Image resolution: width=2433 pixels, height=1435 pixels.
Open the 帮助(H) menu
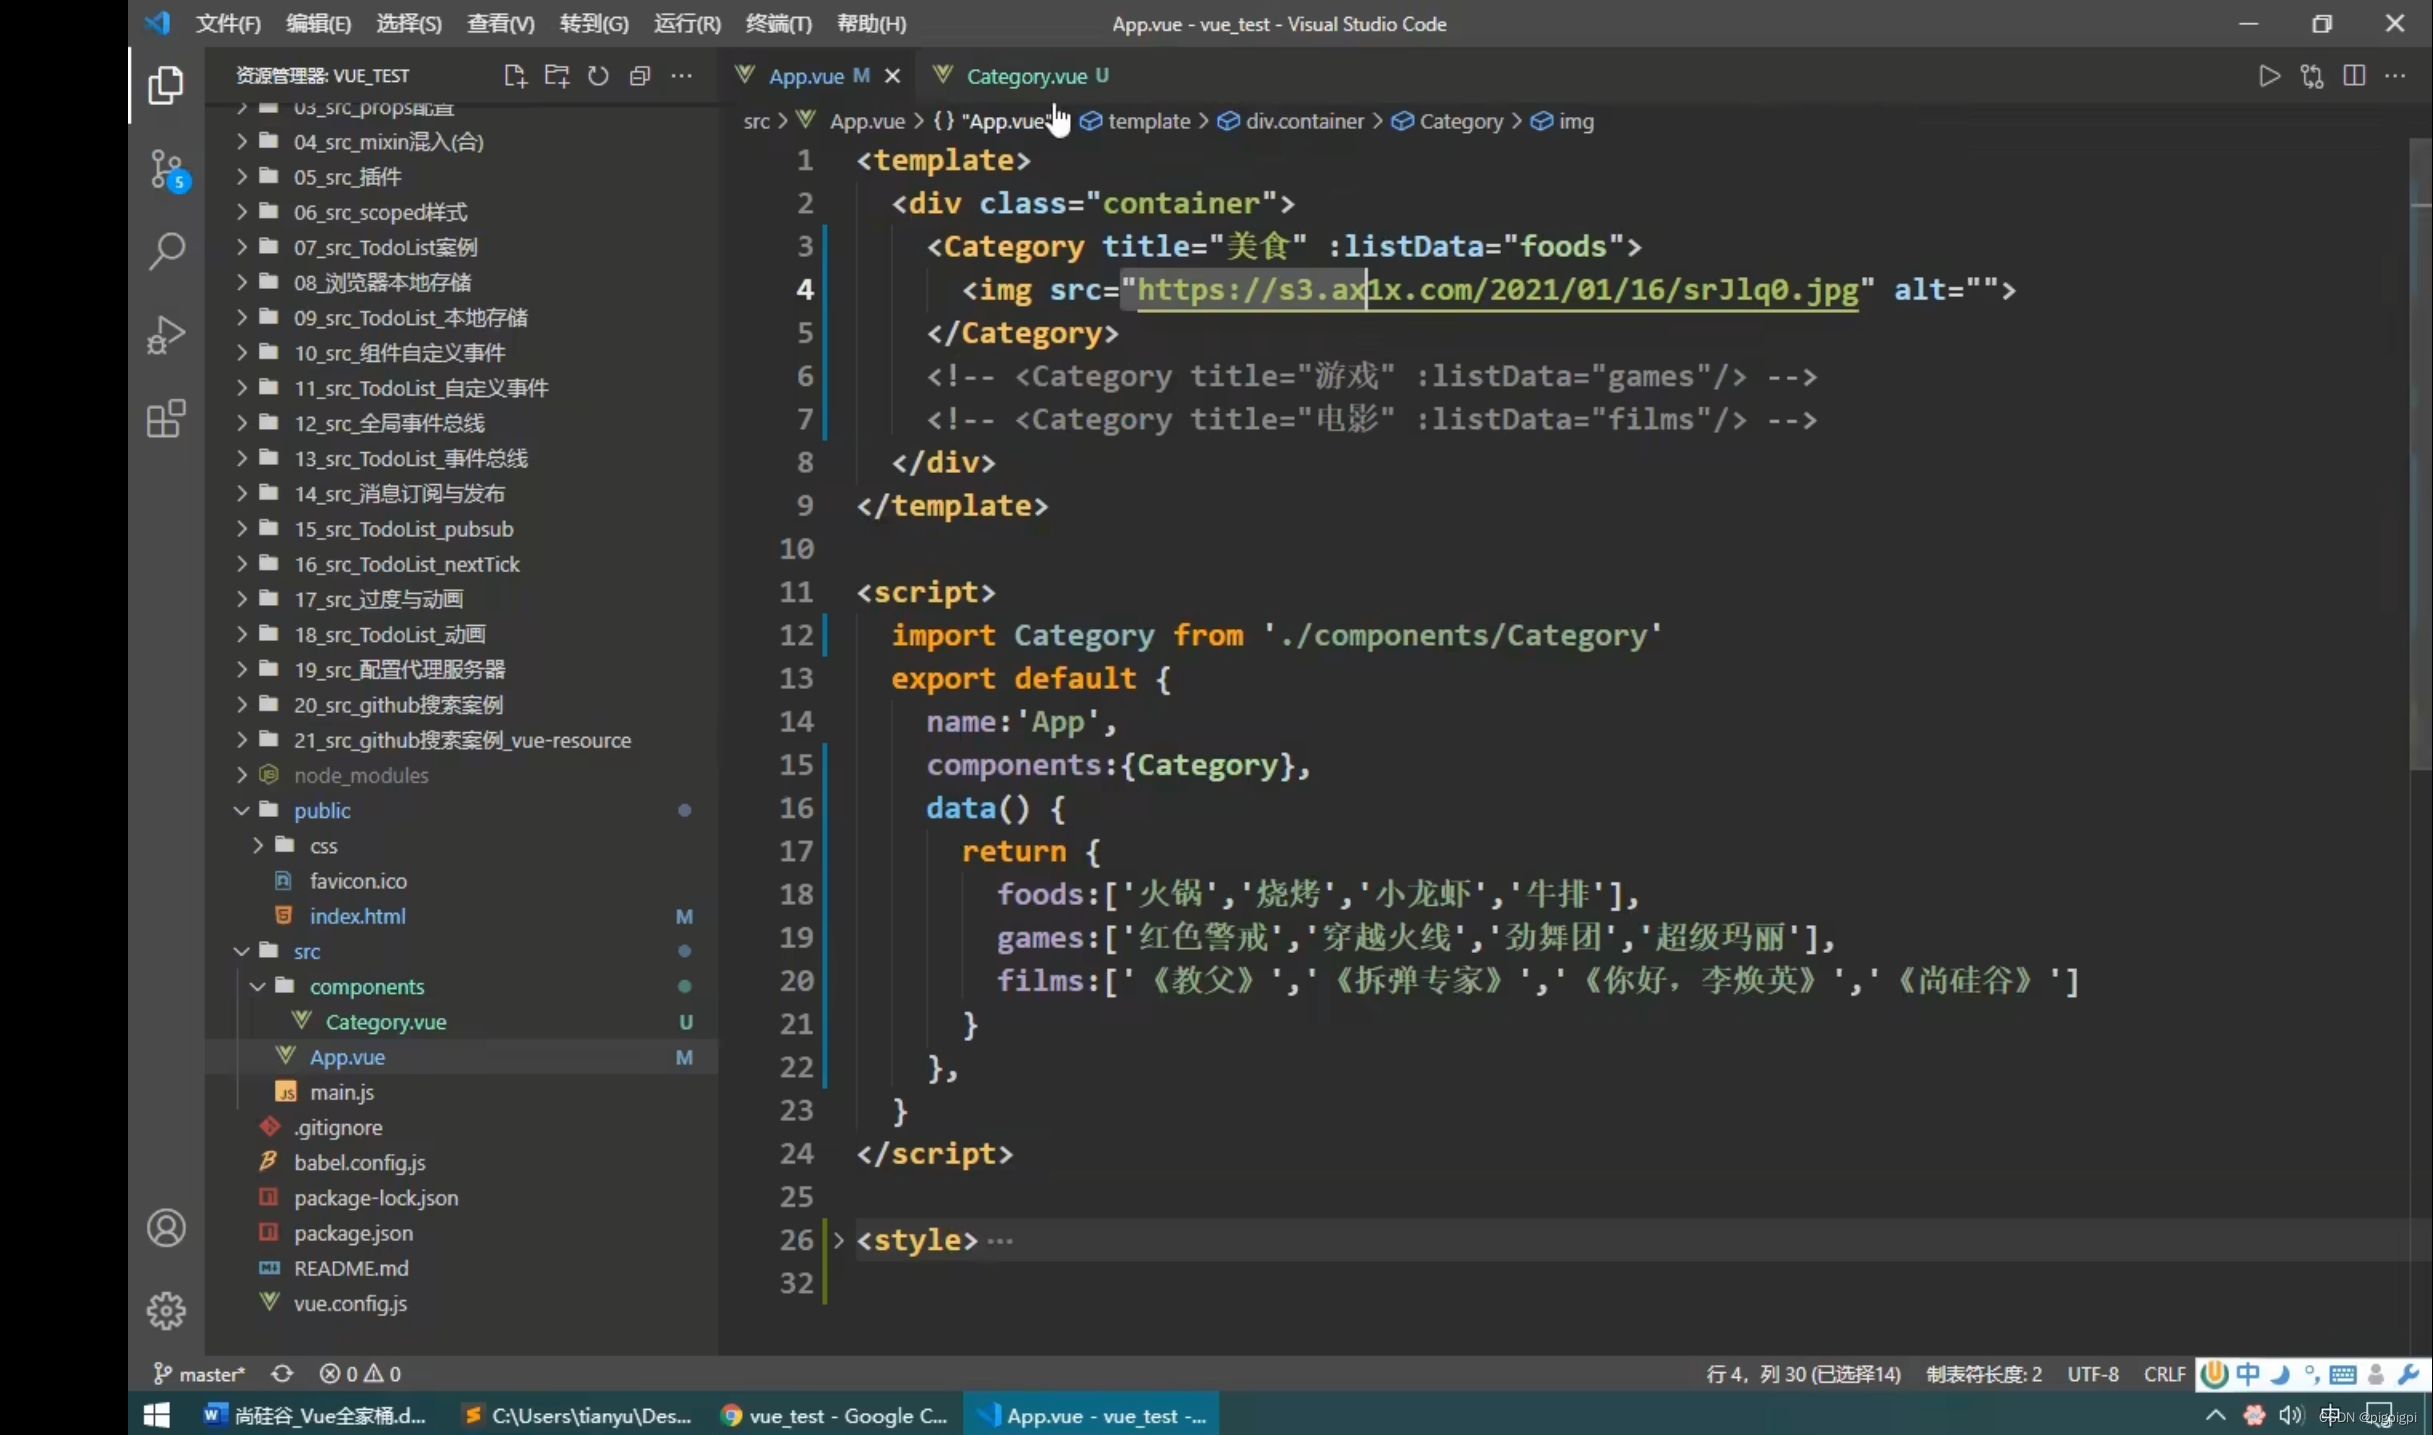[x=871, y=23]
